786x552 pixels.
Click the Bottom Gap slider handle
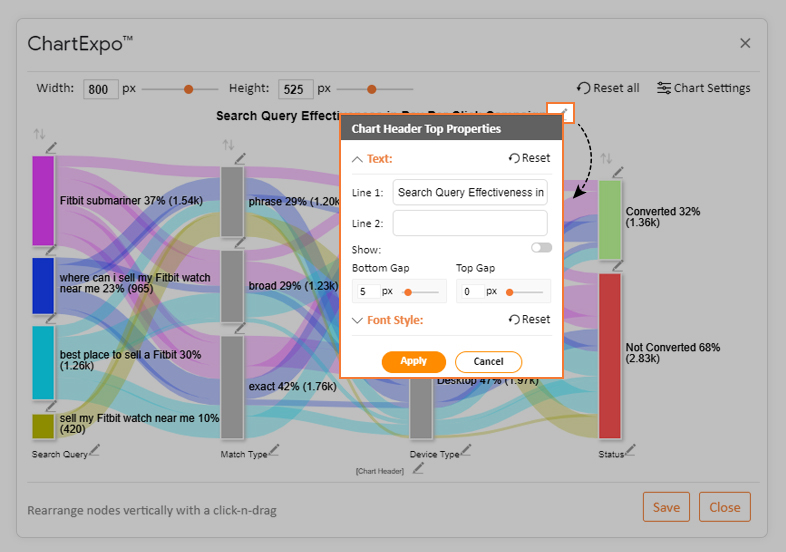[x=408, y=292]
